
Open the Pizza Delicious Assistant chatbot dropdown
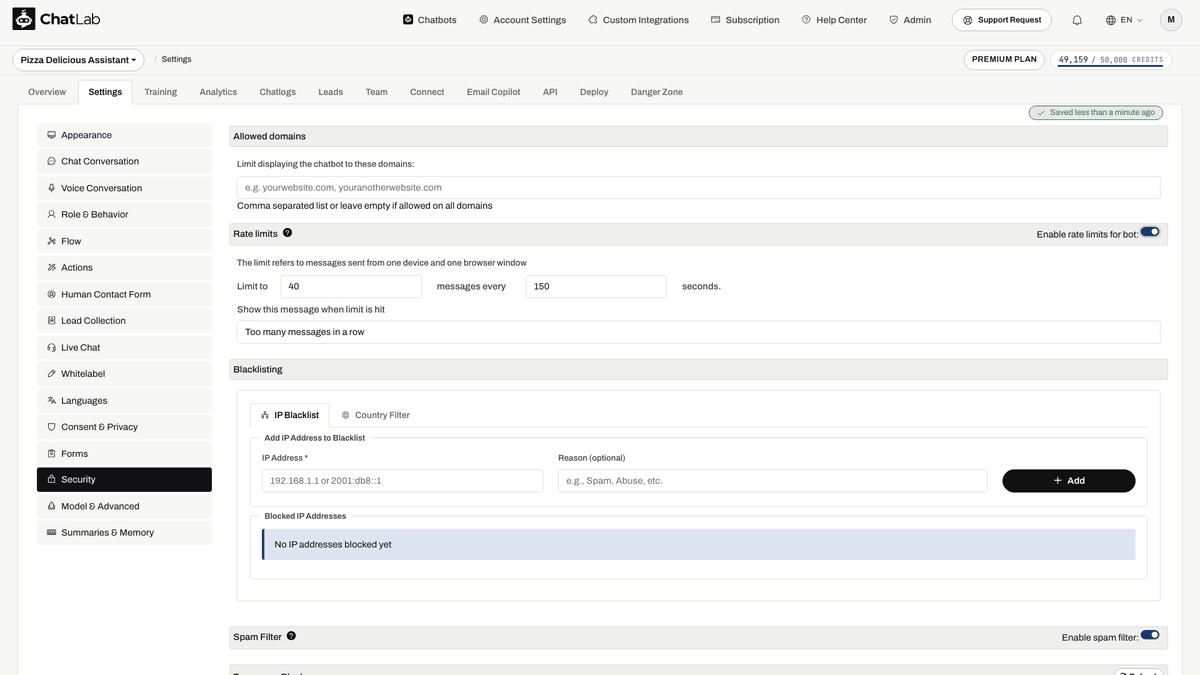(78, 60)
